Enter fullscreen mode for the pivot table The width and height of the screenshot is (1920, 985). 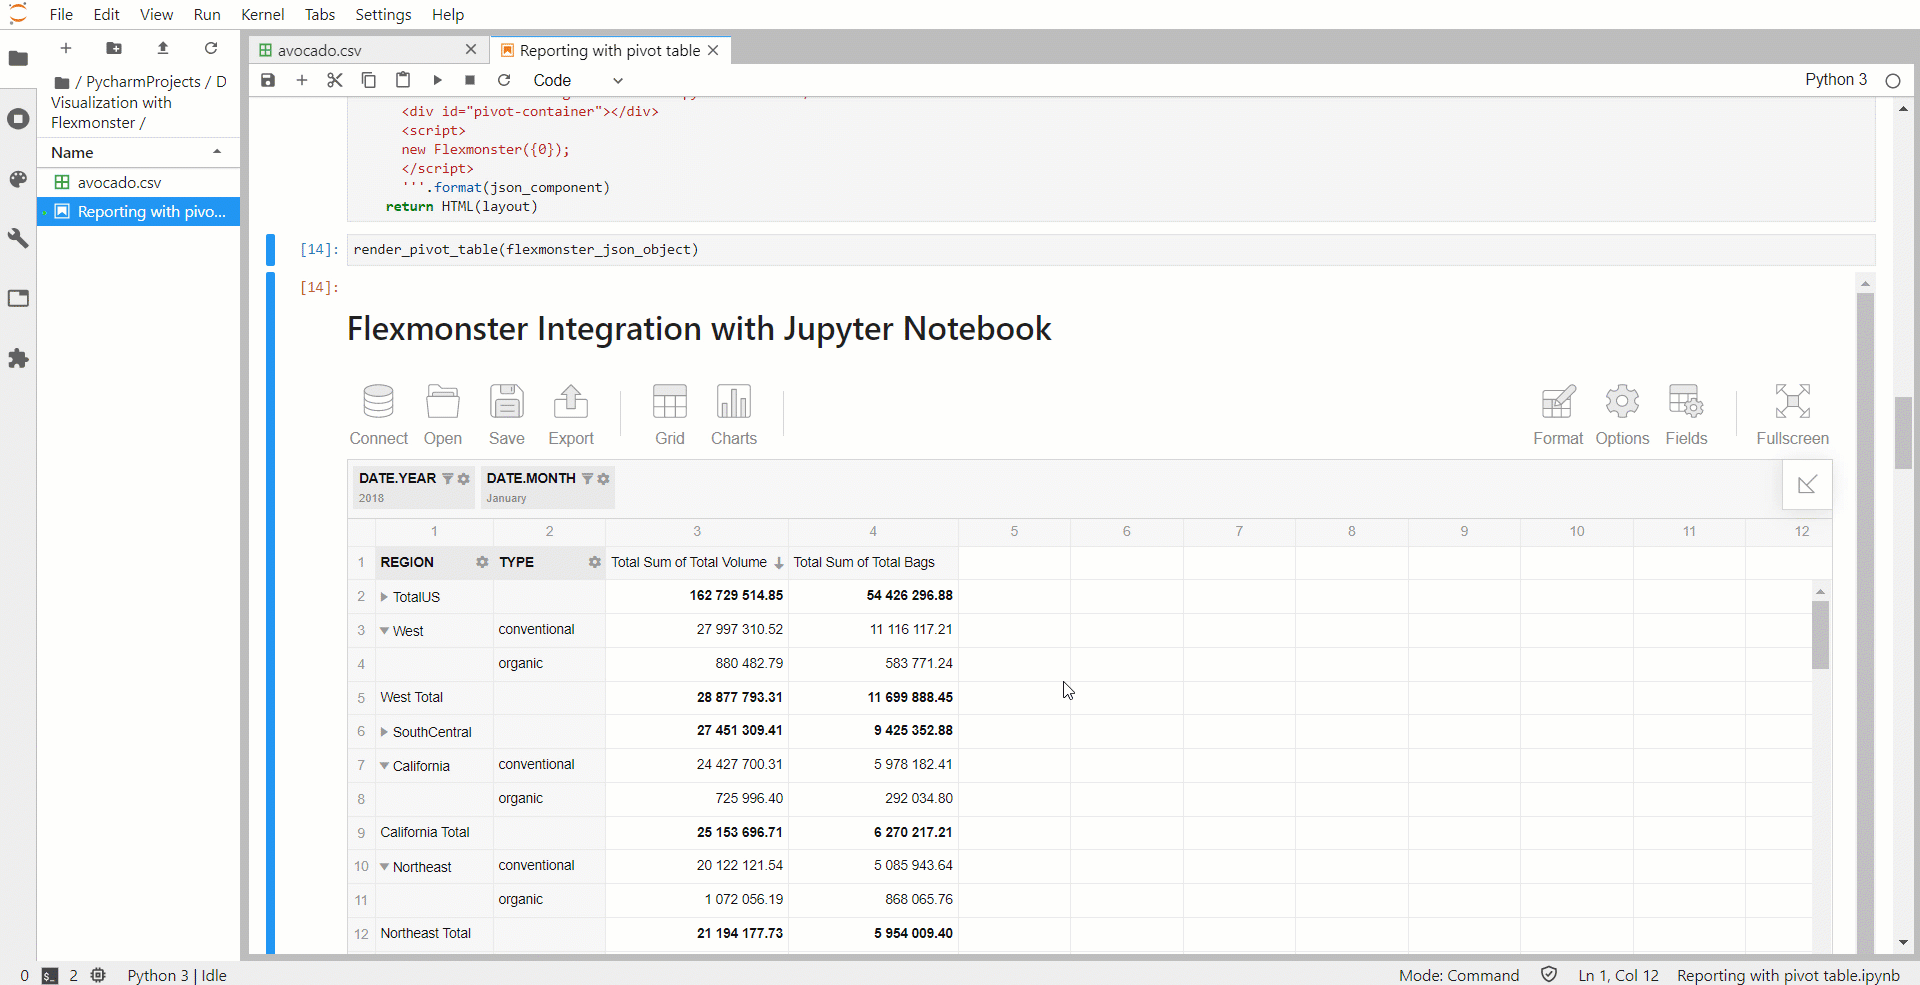tap(1792, 413)
